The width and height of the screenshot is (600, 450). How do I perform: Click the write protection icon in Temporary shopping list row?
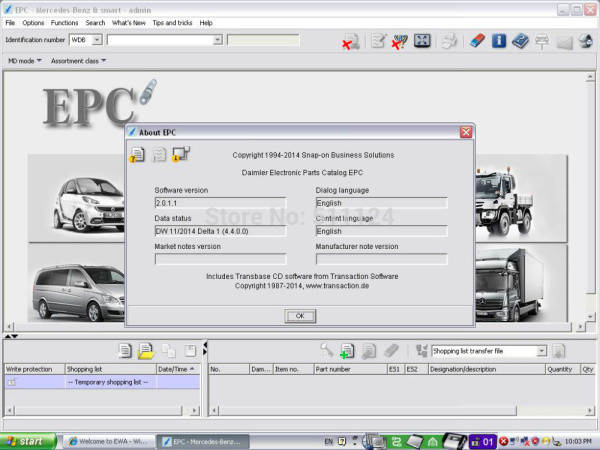(x=12, y=382)
